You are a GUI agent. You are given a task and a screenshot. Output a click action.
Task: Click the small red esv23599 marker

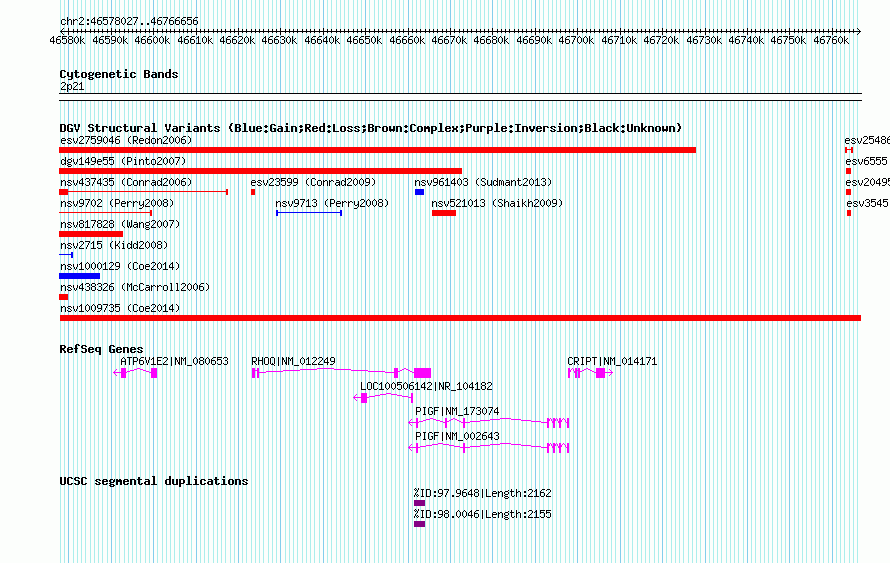click(x=253, y=192)
